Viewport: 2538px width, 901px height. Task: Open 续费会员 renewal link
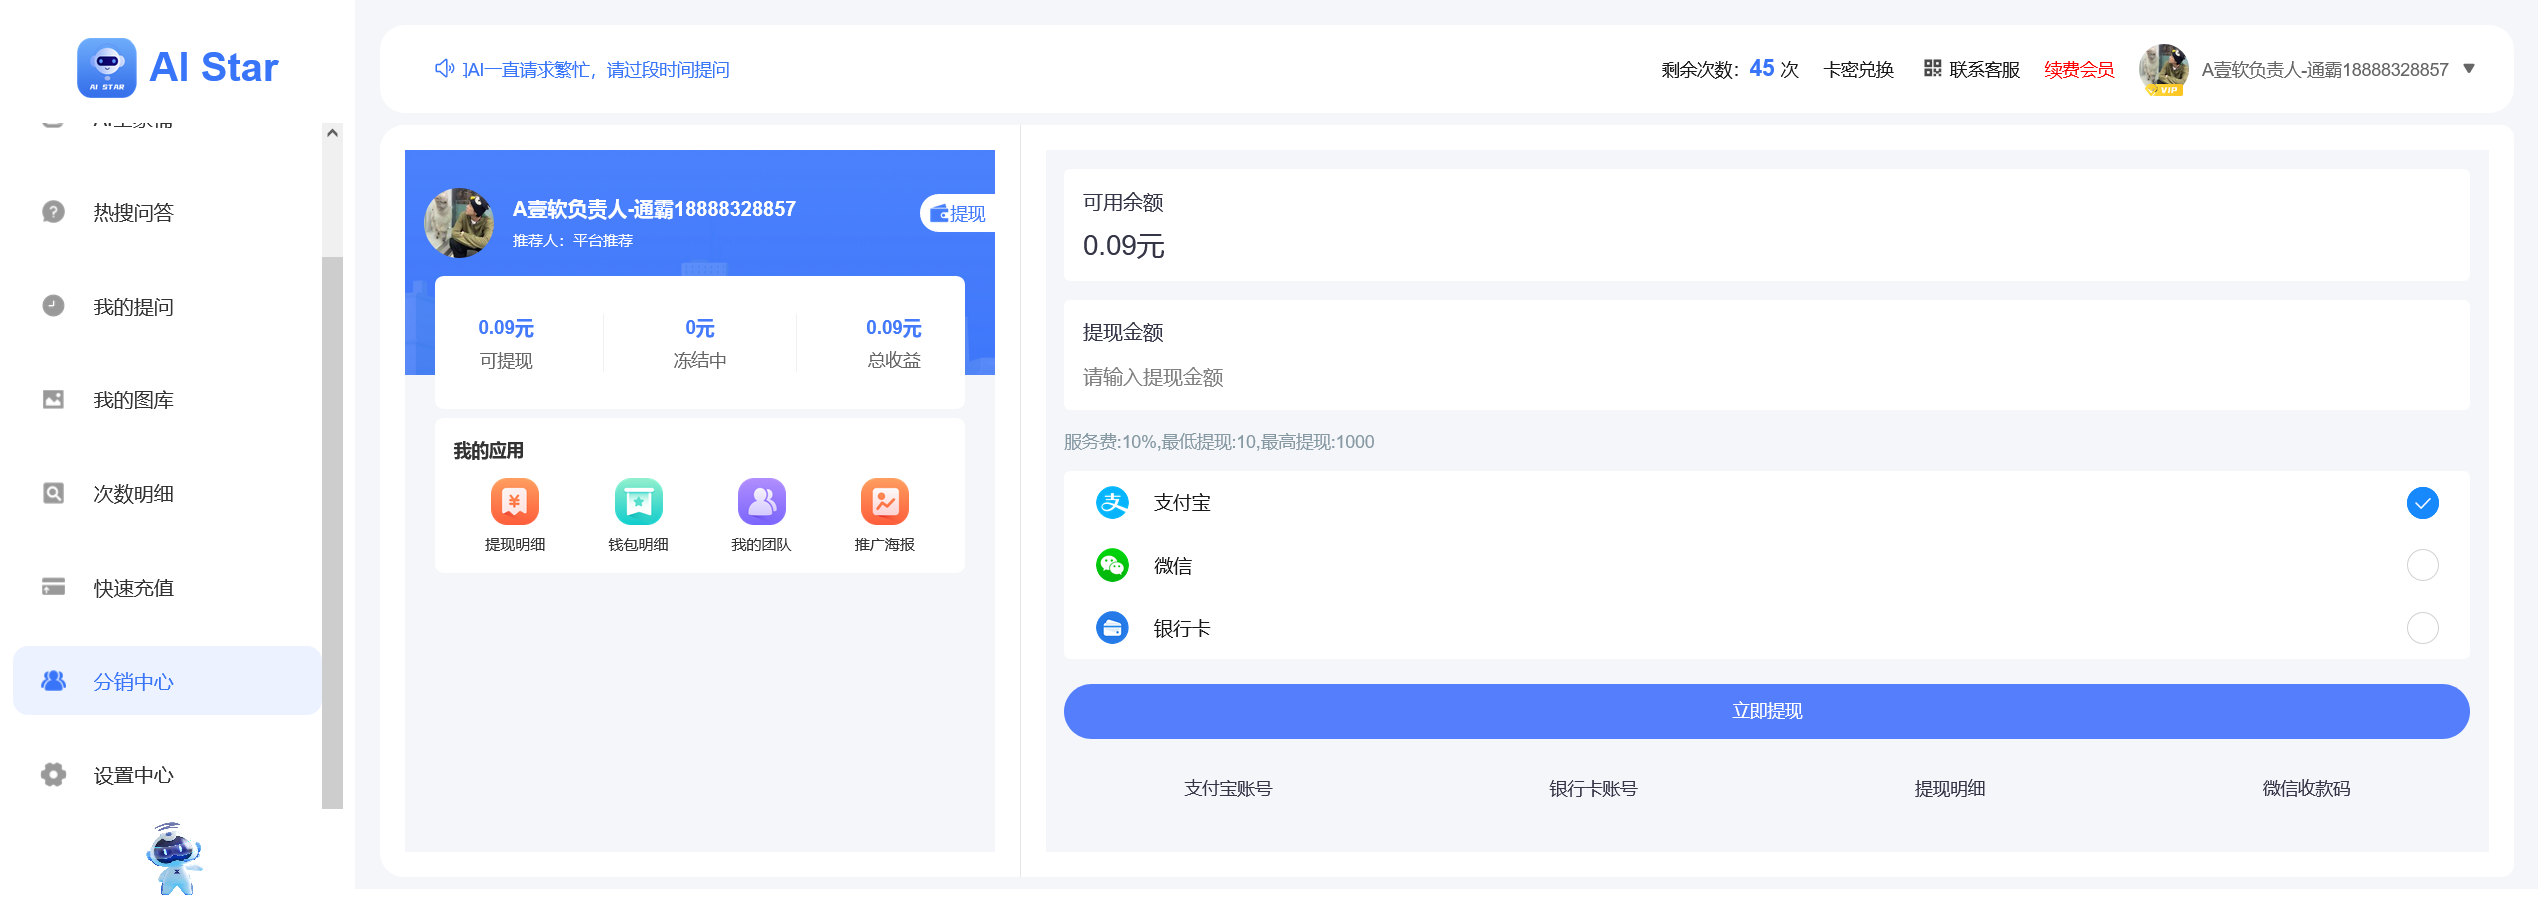[x=2079, y=69]
